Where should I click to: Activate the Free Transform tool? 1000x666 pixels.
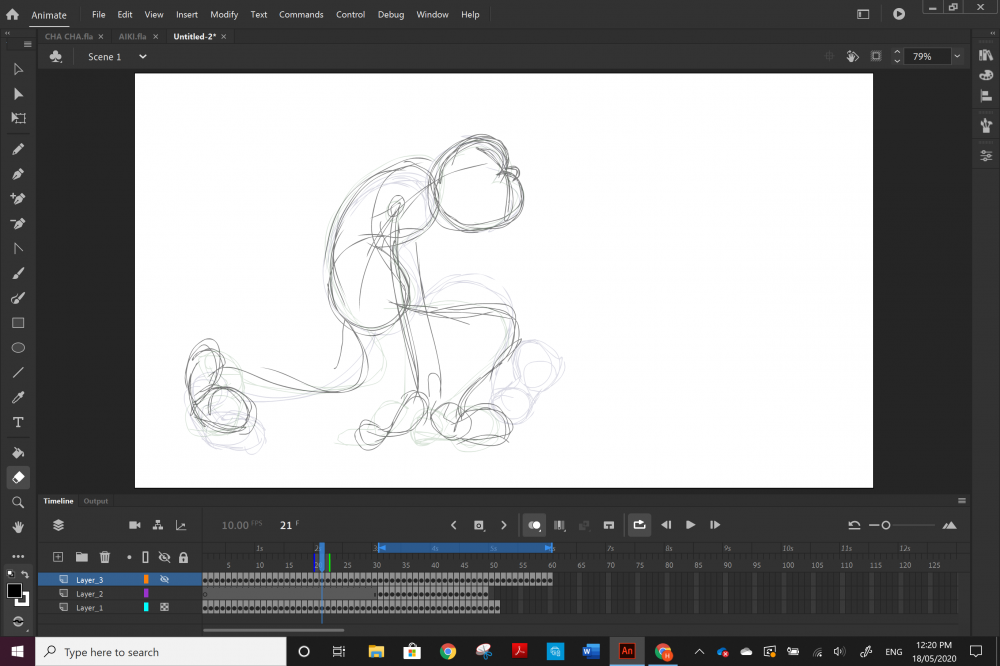click(18, 118)
